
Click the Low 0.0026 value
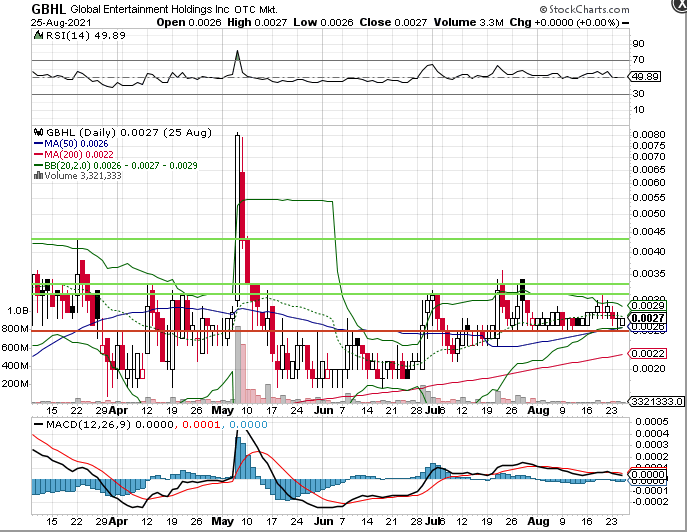point(323,22)
